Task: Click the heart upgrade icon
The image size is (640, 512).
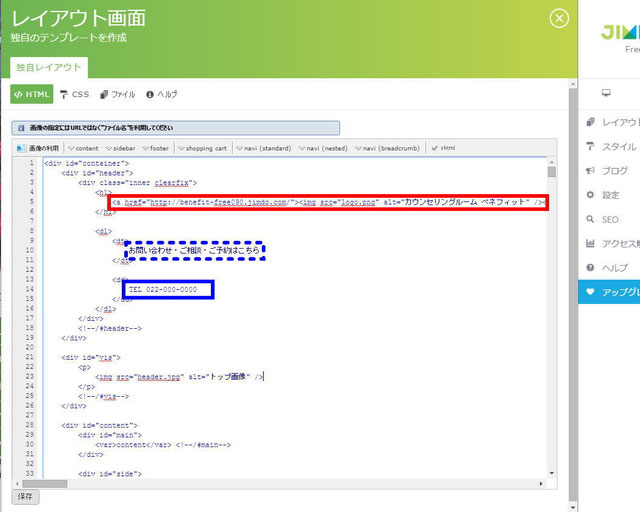Action: [x=590, y=292]
